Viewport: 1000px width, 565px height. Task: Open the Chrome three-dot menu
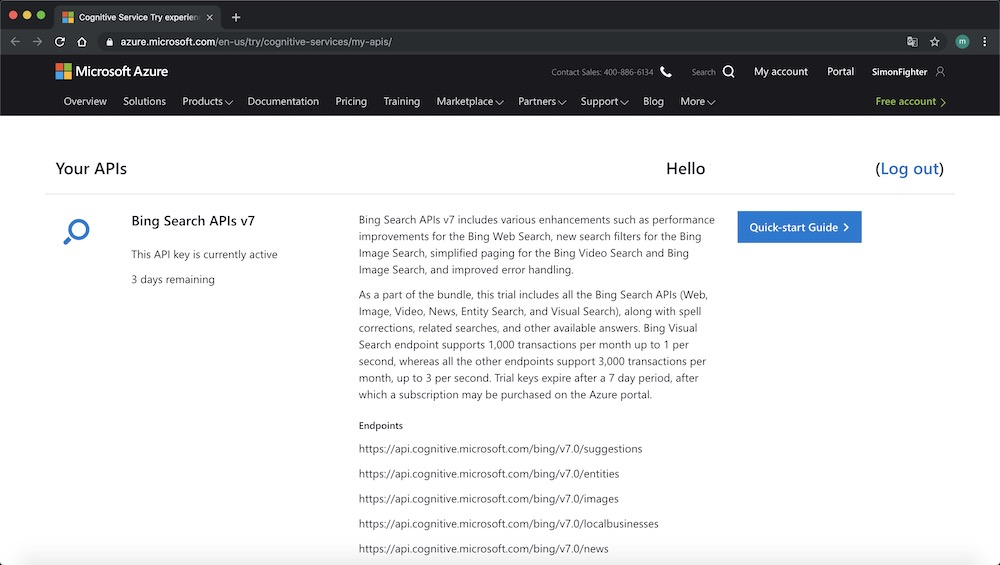(985, 42)
